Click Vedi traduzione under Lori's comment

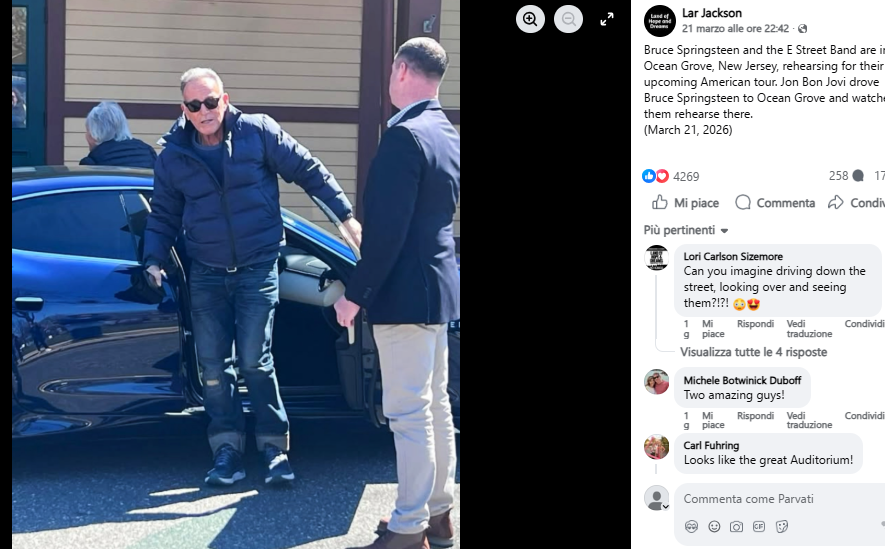point(809,328)
